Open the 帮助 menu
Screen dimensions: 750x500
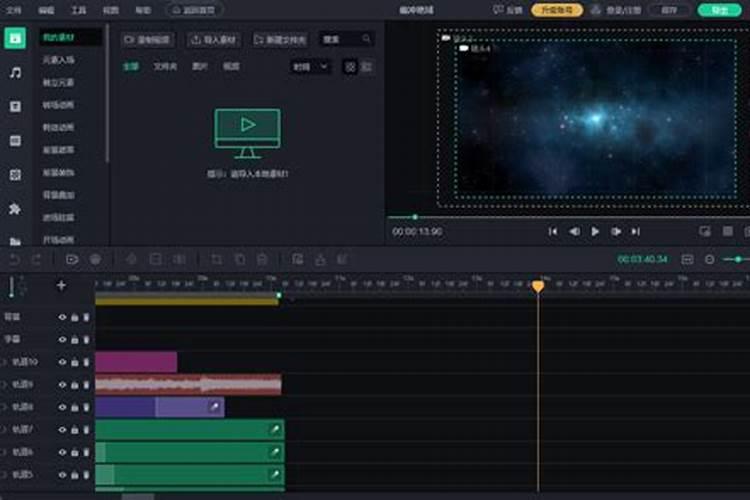143,10
